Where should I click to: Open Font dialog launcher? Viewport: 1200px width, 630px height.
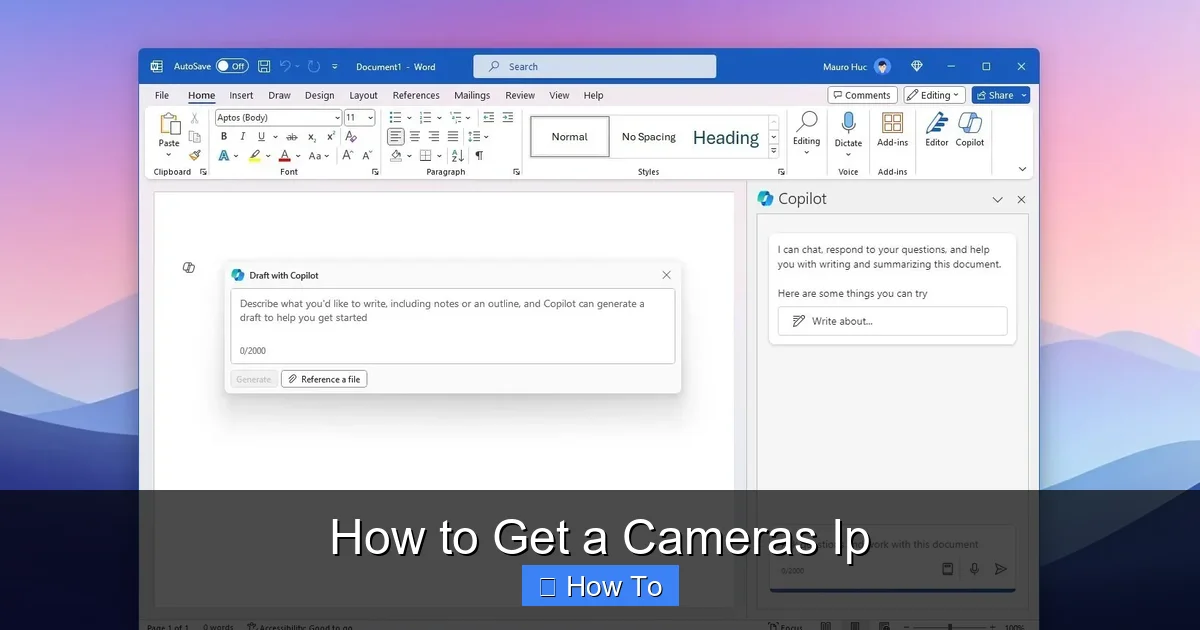[375, 172]
